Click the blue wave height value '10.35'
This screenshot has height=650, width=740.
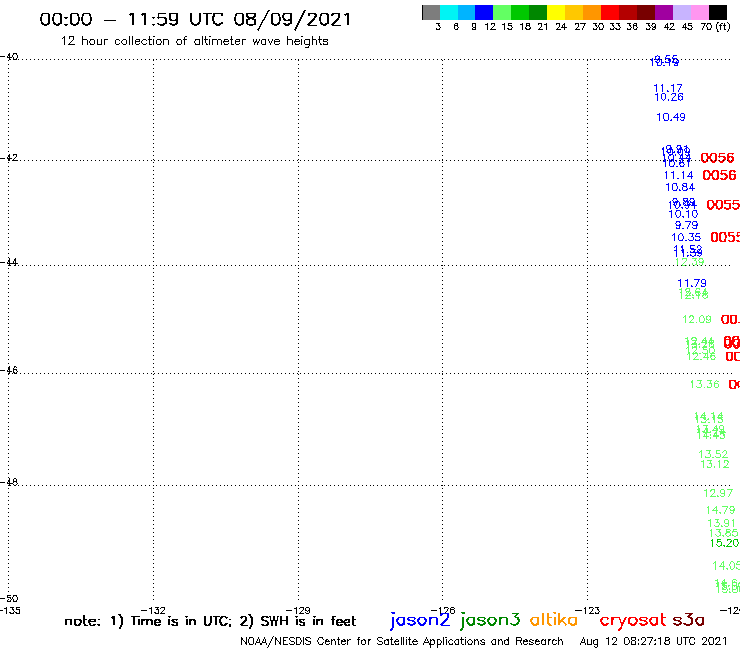pos(686,237)
